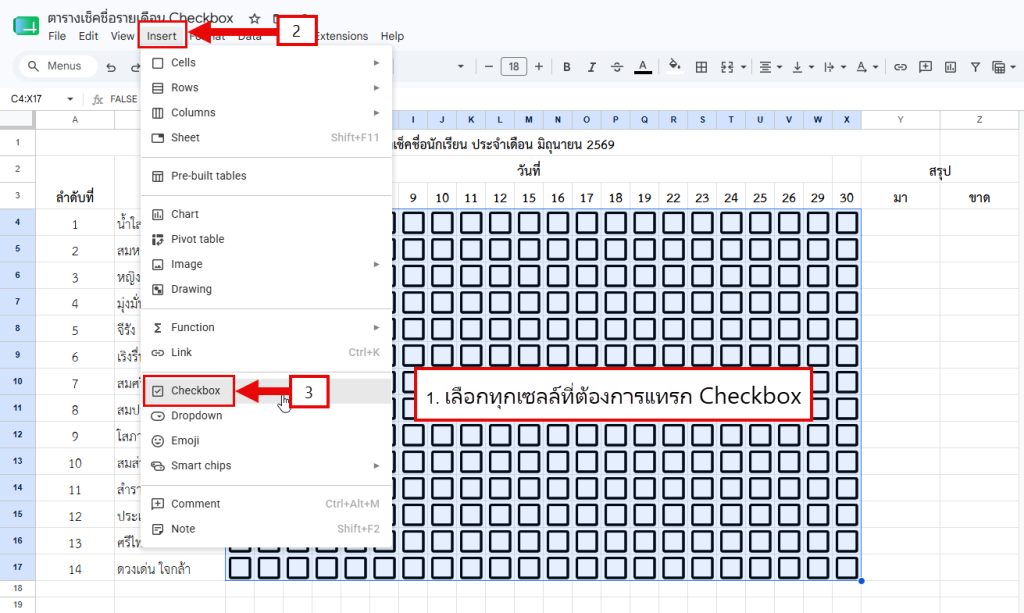The width and height of the screenshot is (1024, 613).
Task: Open the name box dropdown arrow
Action: 70,99
